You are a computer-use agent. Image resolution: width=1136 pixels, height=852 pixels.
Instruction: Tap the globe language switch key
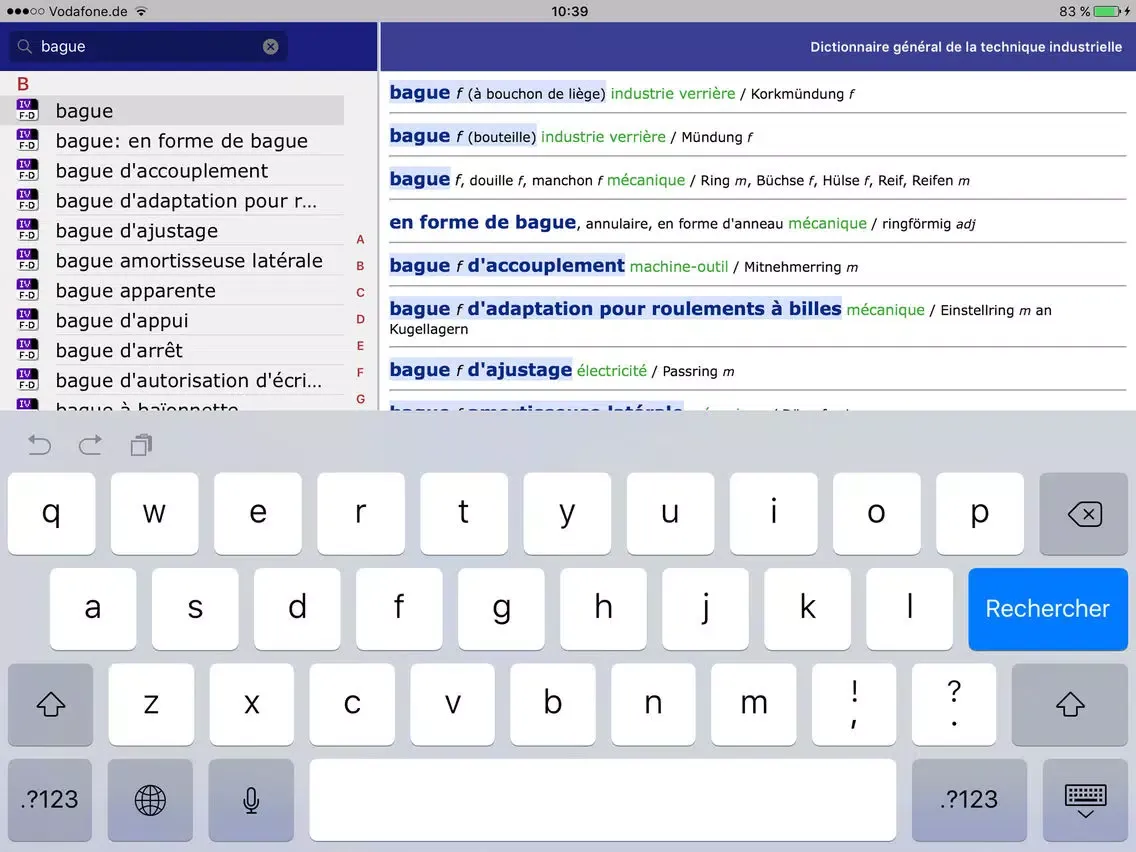pyautogui.click(x=150, y=800)
